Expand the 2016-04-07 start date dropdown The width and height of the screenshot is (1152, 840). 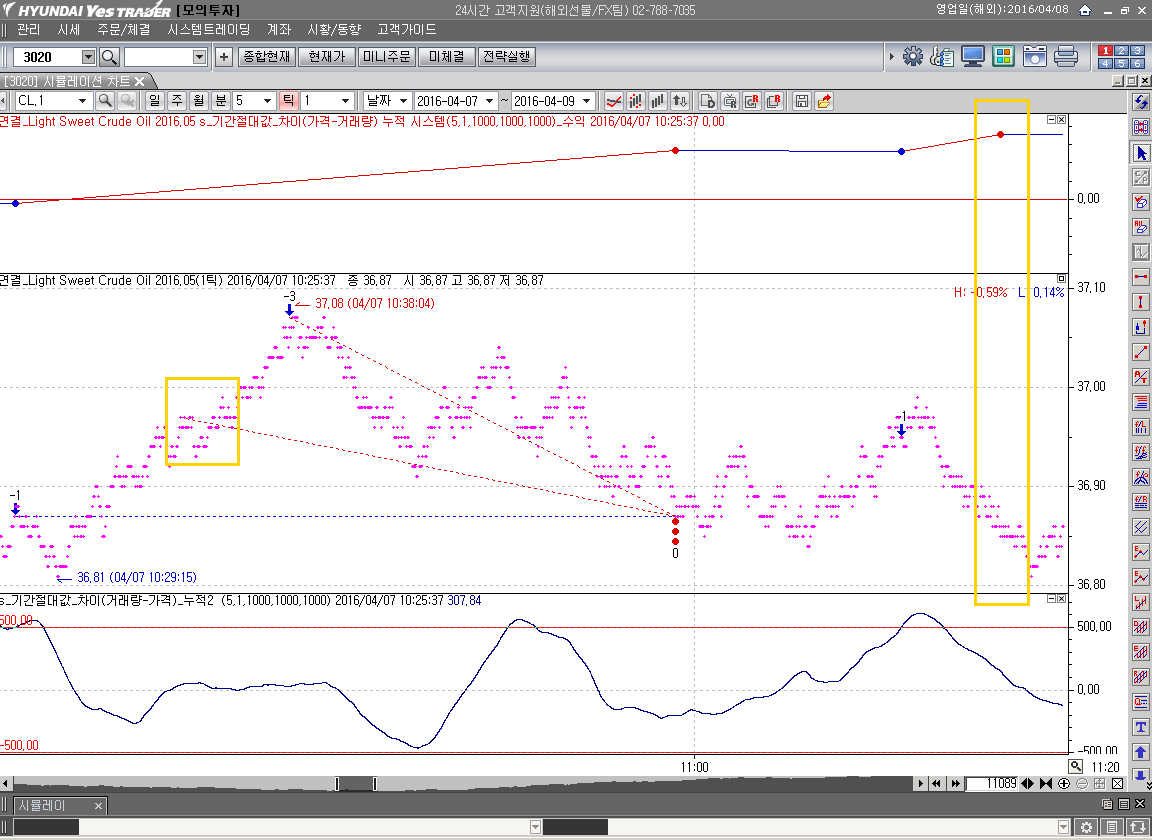click(487, 101)
